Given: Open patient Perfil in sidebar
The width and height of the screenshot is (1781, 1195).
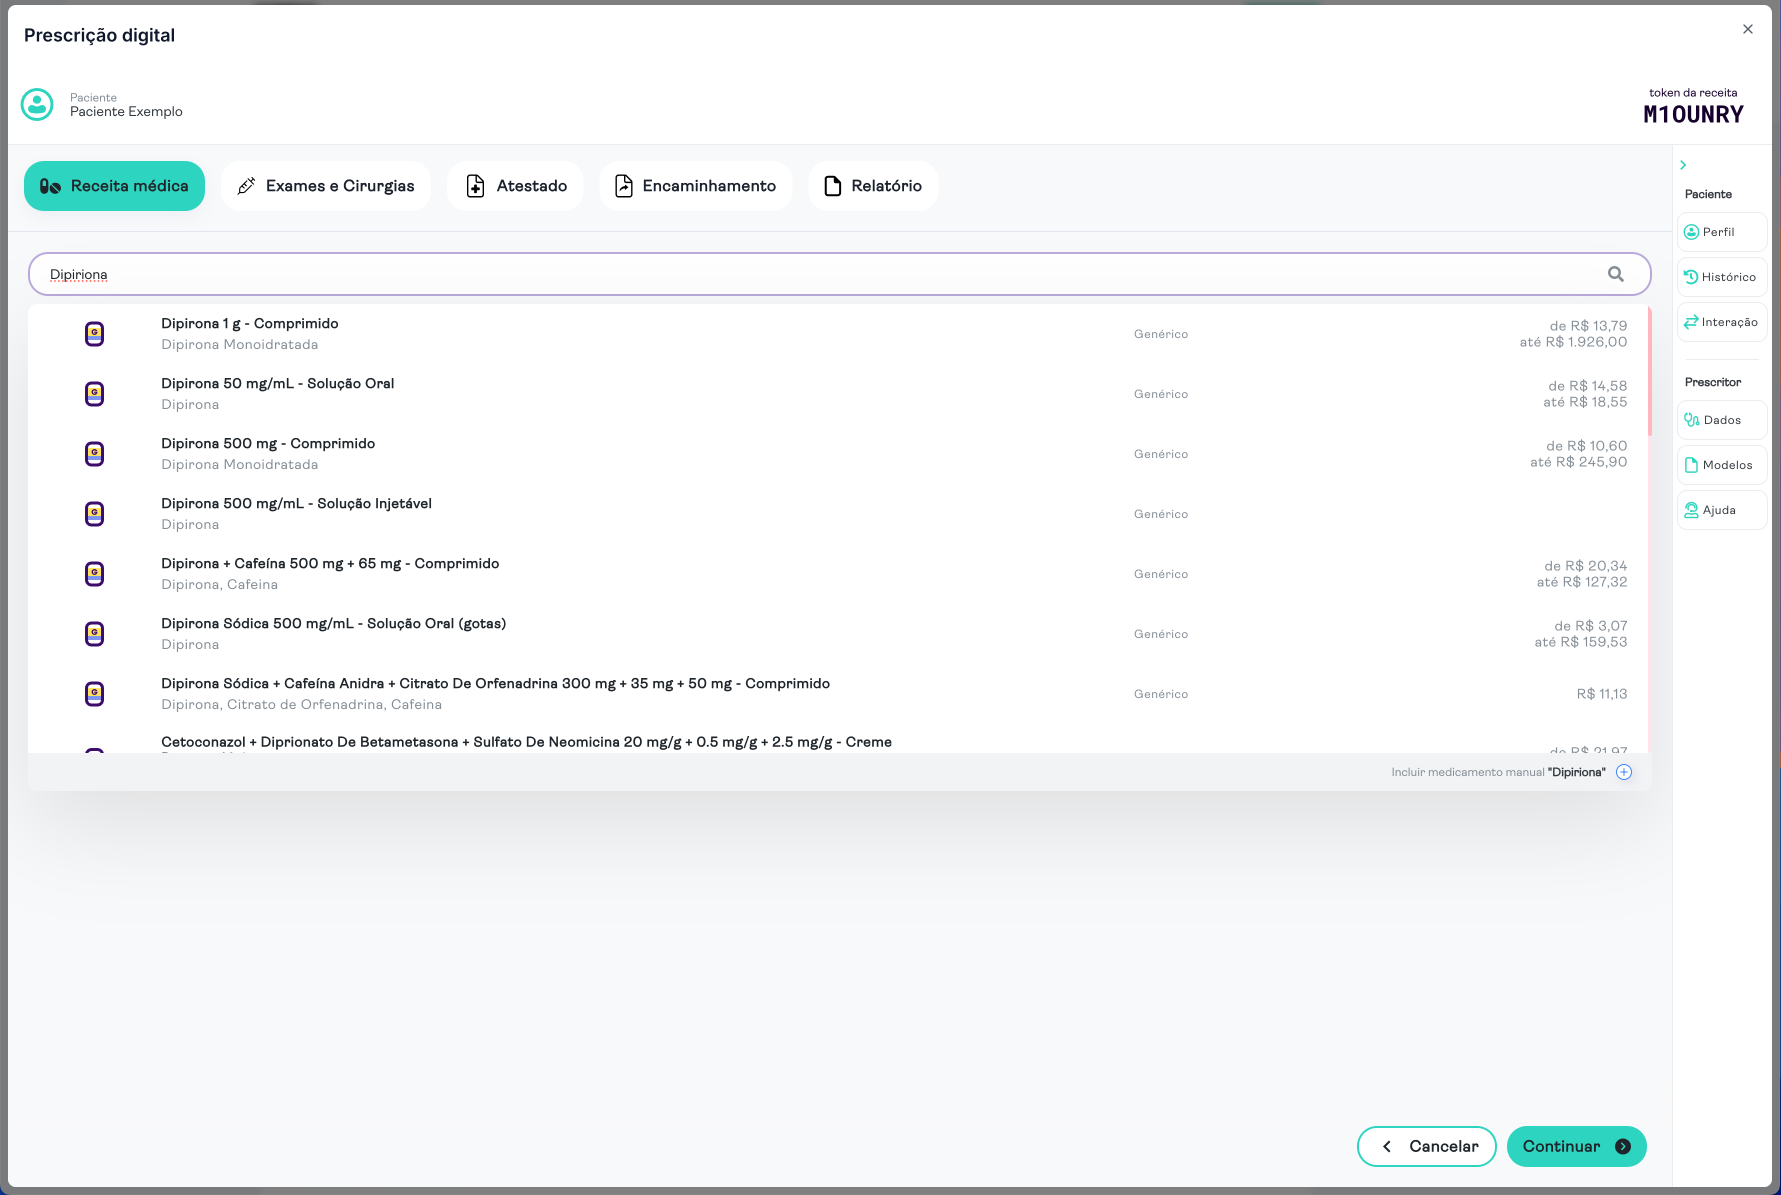Looking at the screenshot, I should 1721,232.
